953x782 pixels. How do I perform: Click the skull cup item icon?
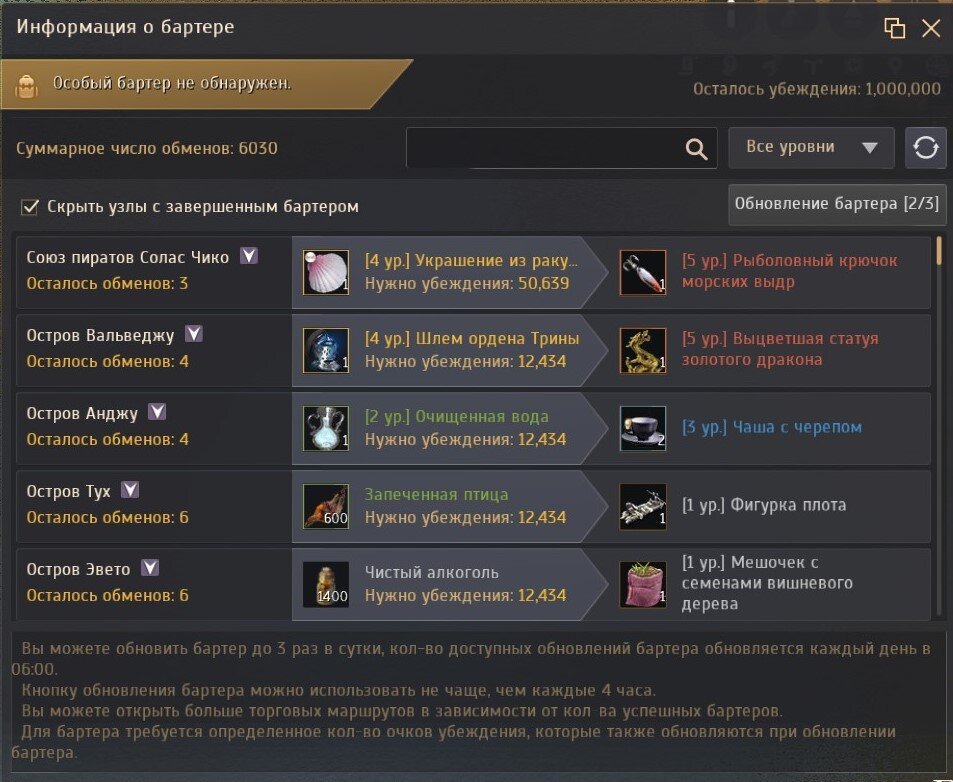(x=643, y=428)
